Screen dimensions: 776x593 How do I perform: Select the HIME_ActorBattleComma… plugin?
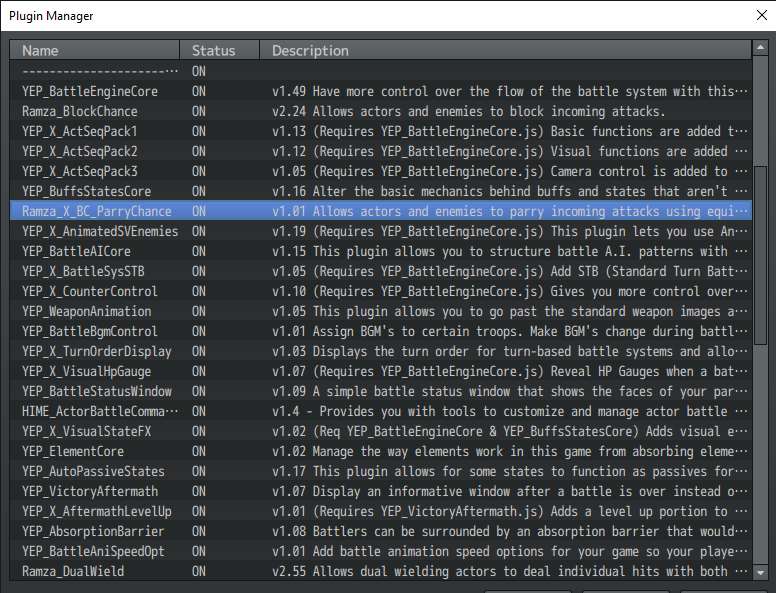pos(381,411)
